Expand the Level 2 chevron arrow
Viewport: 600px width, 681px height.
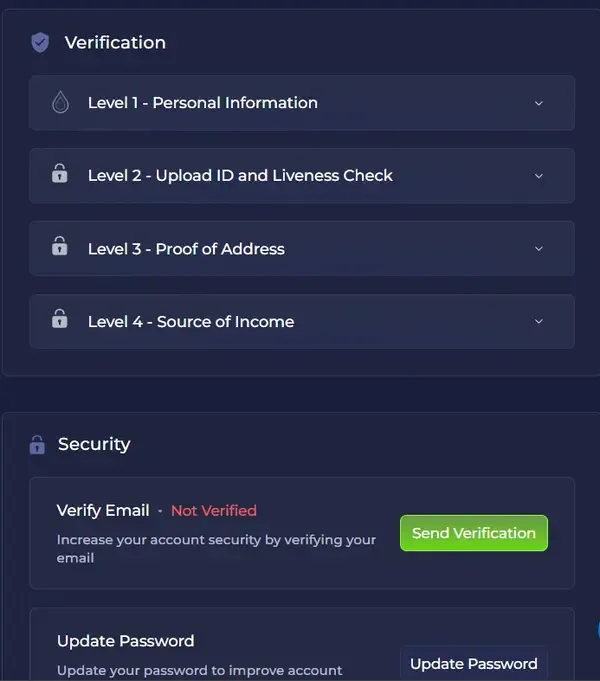(x=539, y=176)
